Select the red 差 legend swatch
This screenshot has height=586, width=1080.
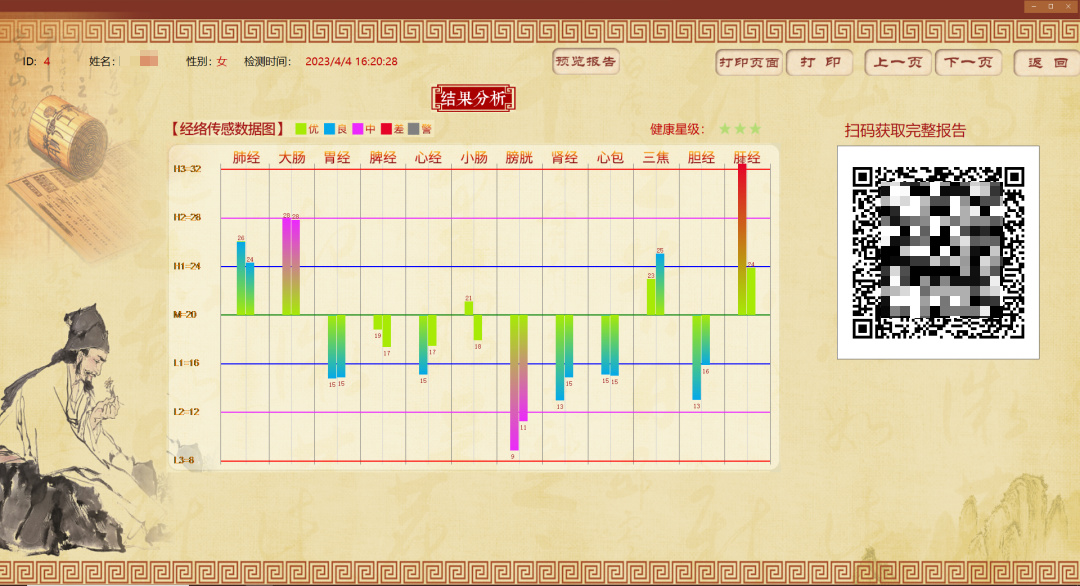[386, 129]
